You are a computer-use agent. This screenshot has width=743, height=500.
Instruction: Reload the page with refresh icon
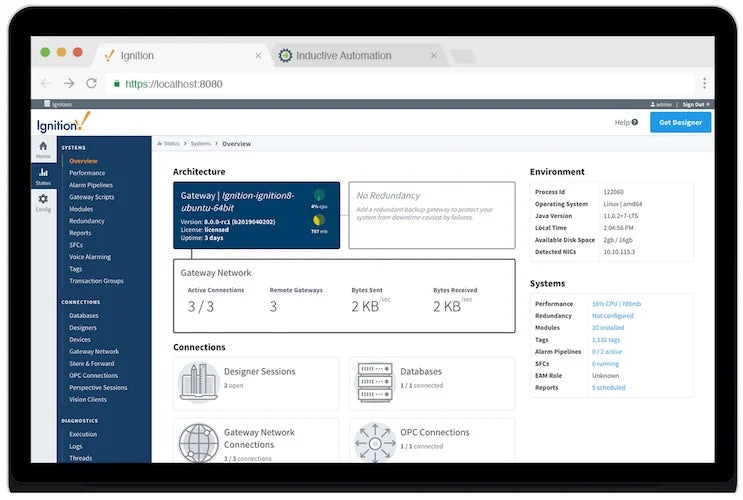click(91, 83)
